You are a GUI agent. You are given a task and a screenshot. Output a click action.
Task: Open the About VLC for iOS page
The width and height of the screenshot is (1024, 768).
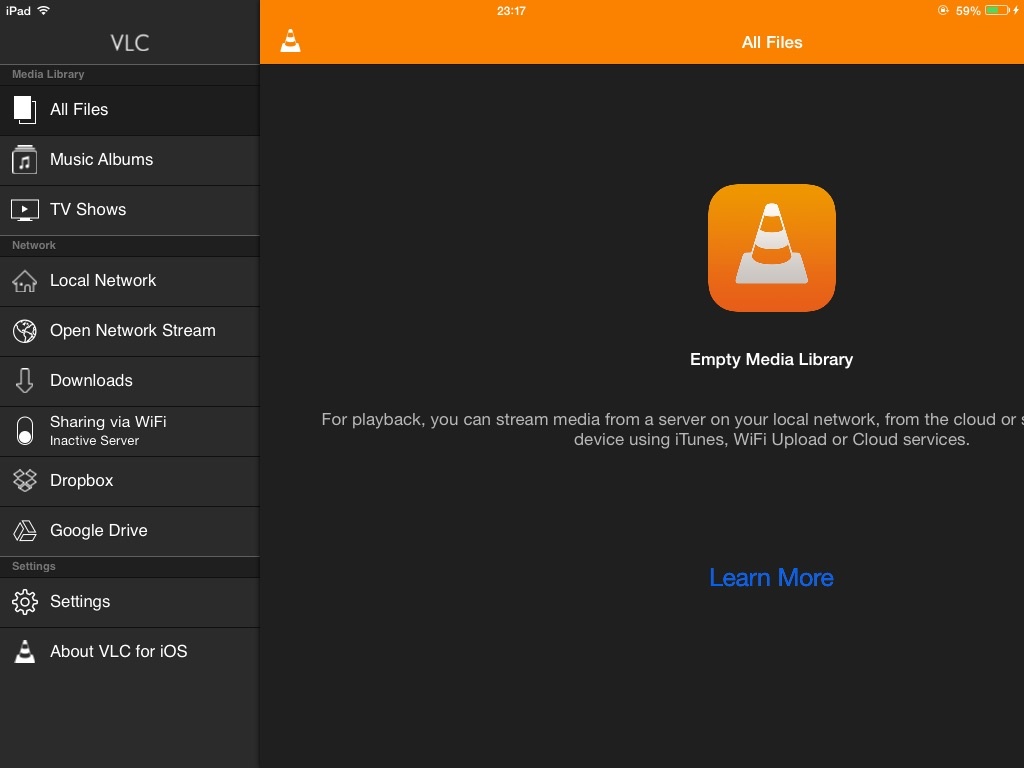117,651
